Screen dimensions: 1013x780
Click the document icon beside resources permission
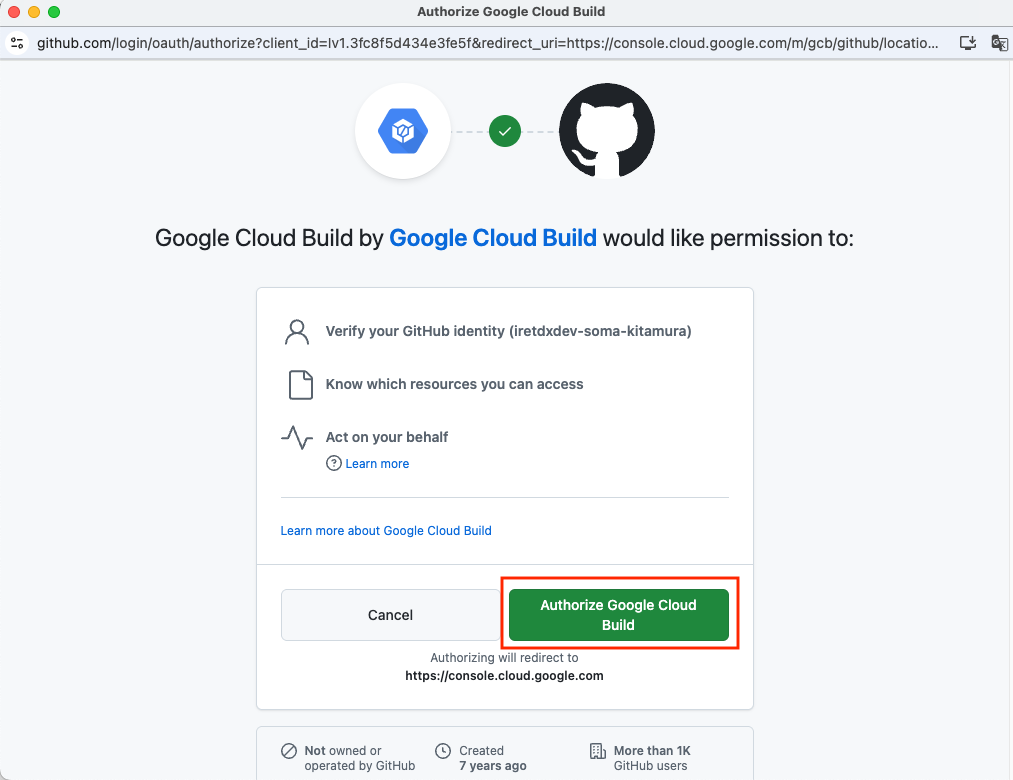tap(300, 385)
